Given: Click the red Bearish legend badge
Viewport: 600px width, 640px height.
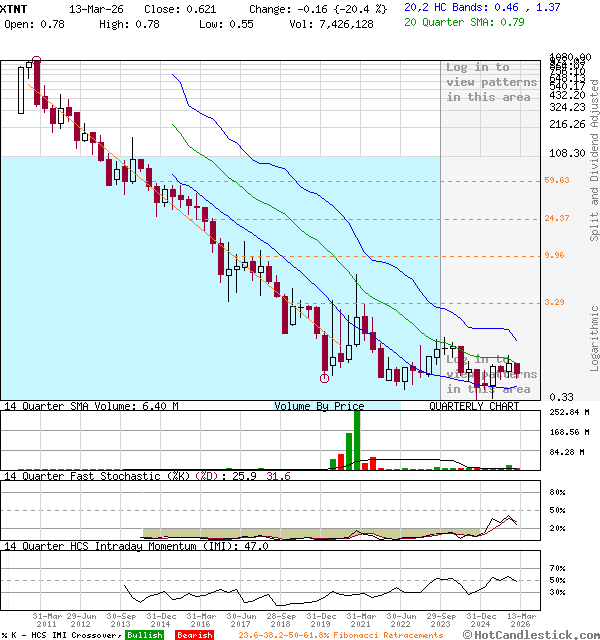Looking at the screenshot, I should pyautogui.click(x=194, y=635).
